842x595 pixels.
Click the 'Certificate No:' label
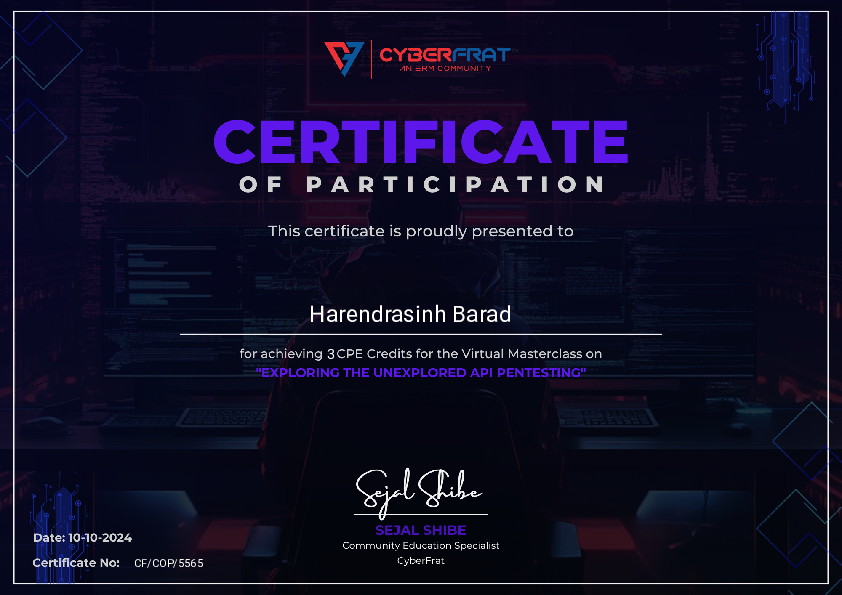click(76, 563)
